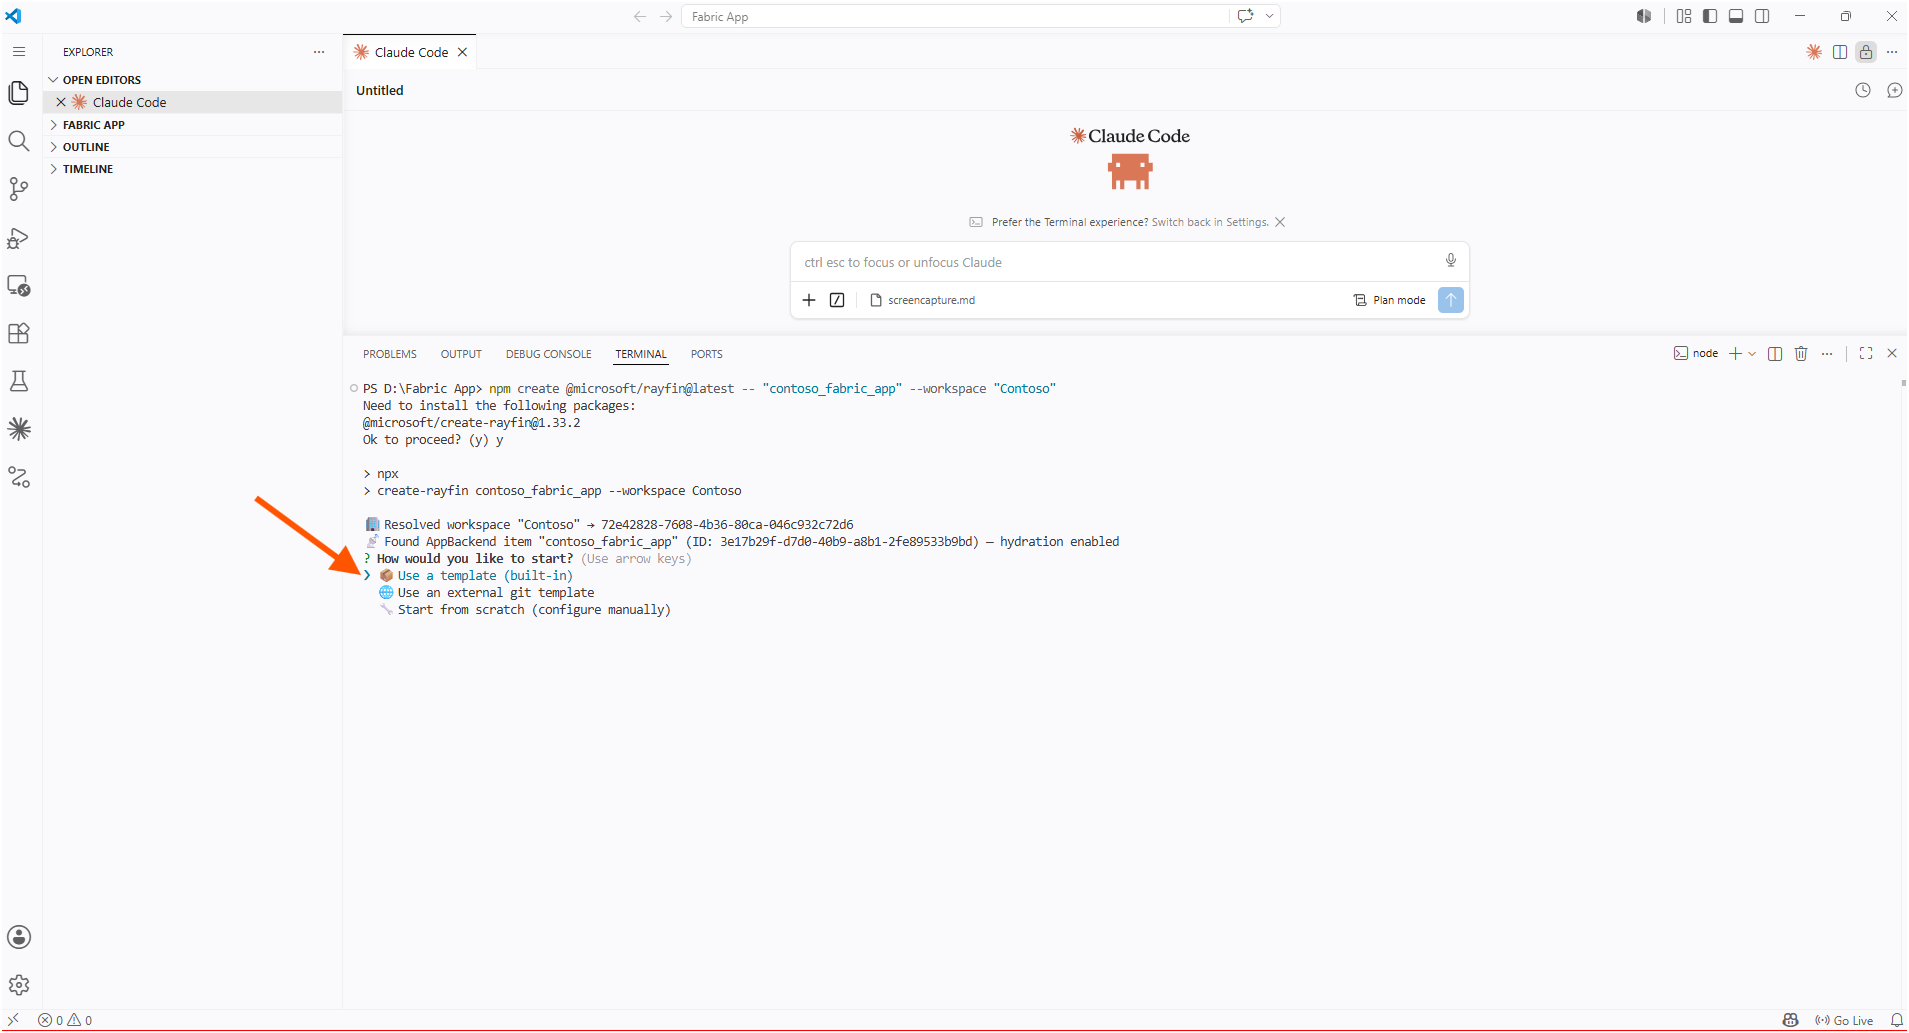Switch to DEBUG CONSOLE tab

[549, 354]
